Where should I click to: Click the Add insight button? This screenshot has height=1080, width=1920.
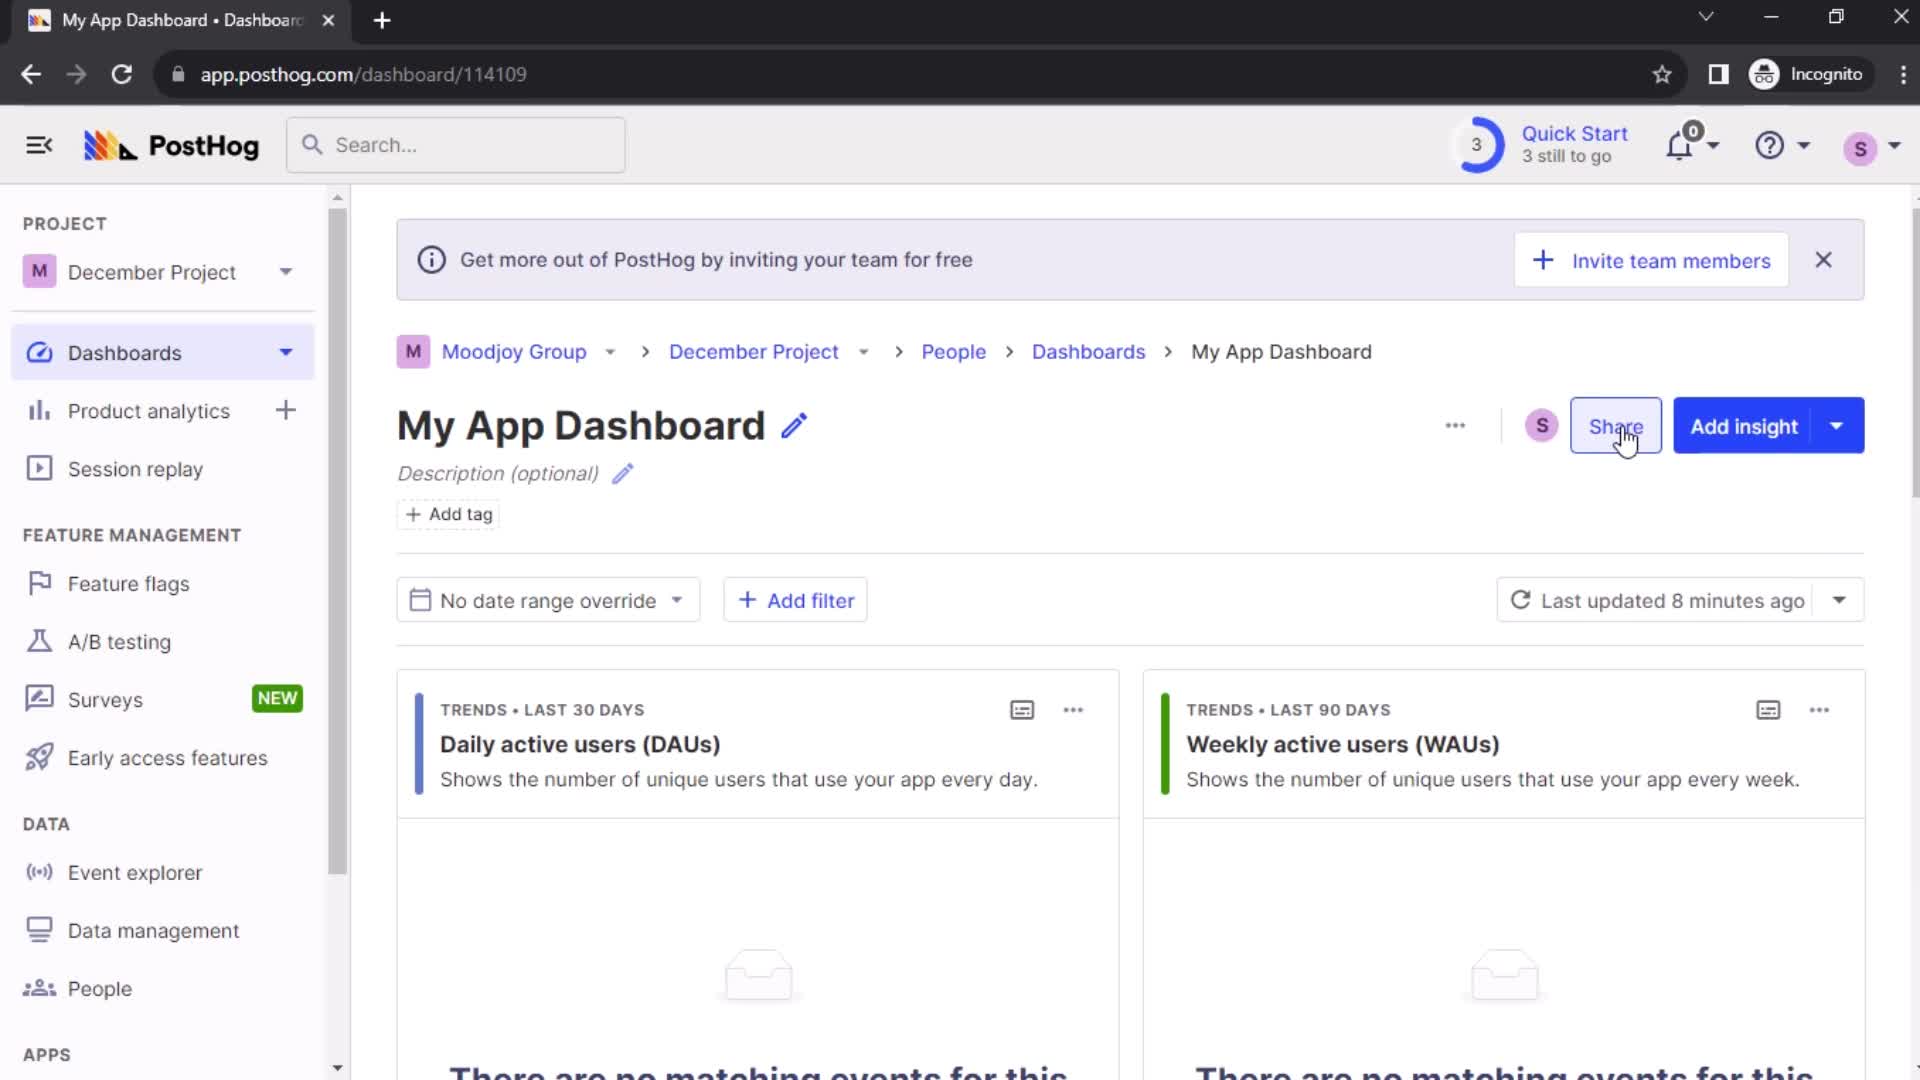pos(1745,426)
